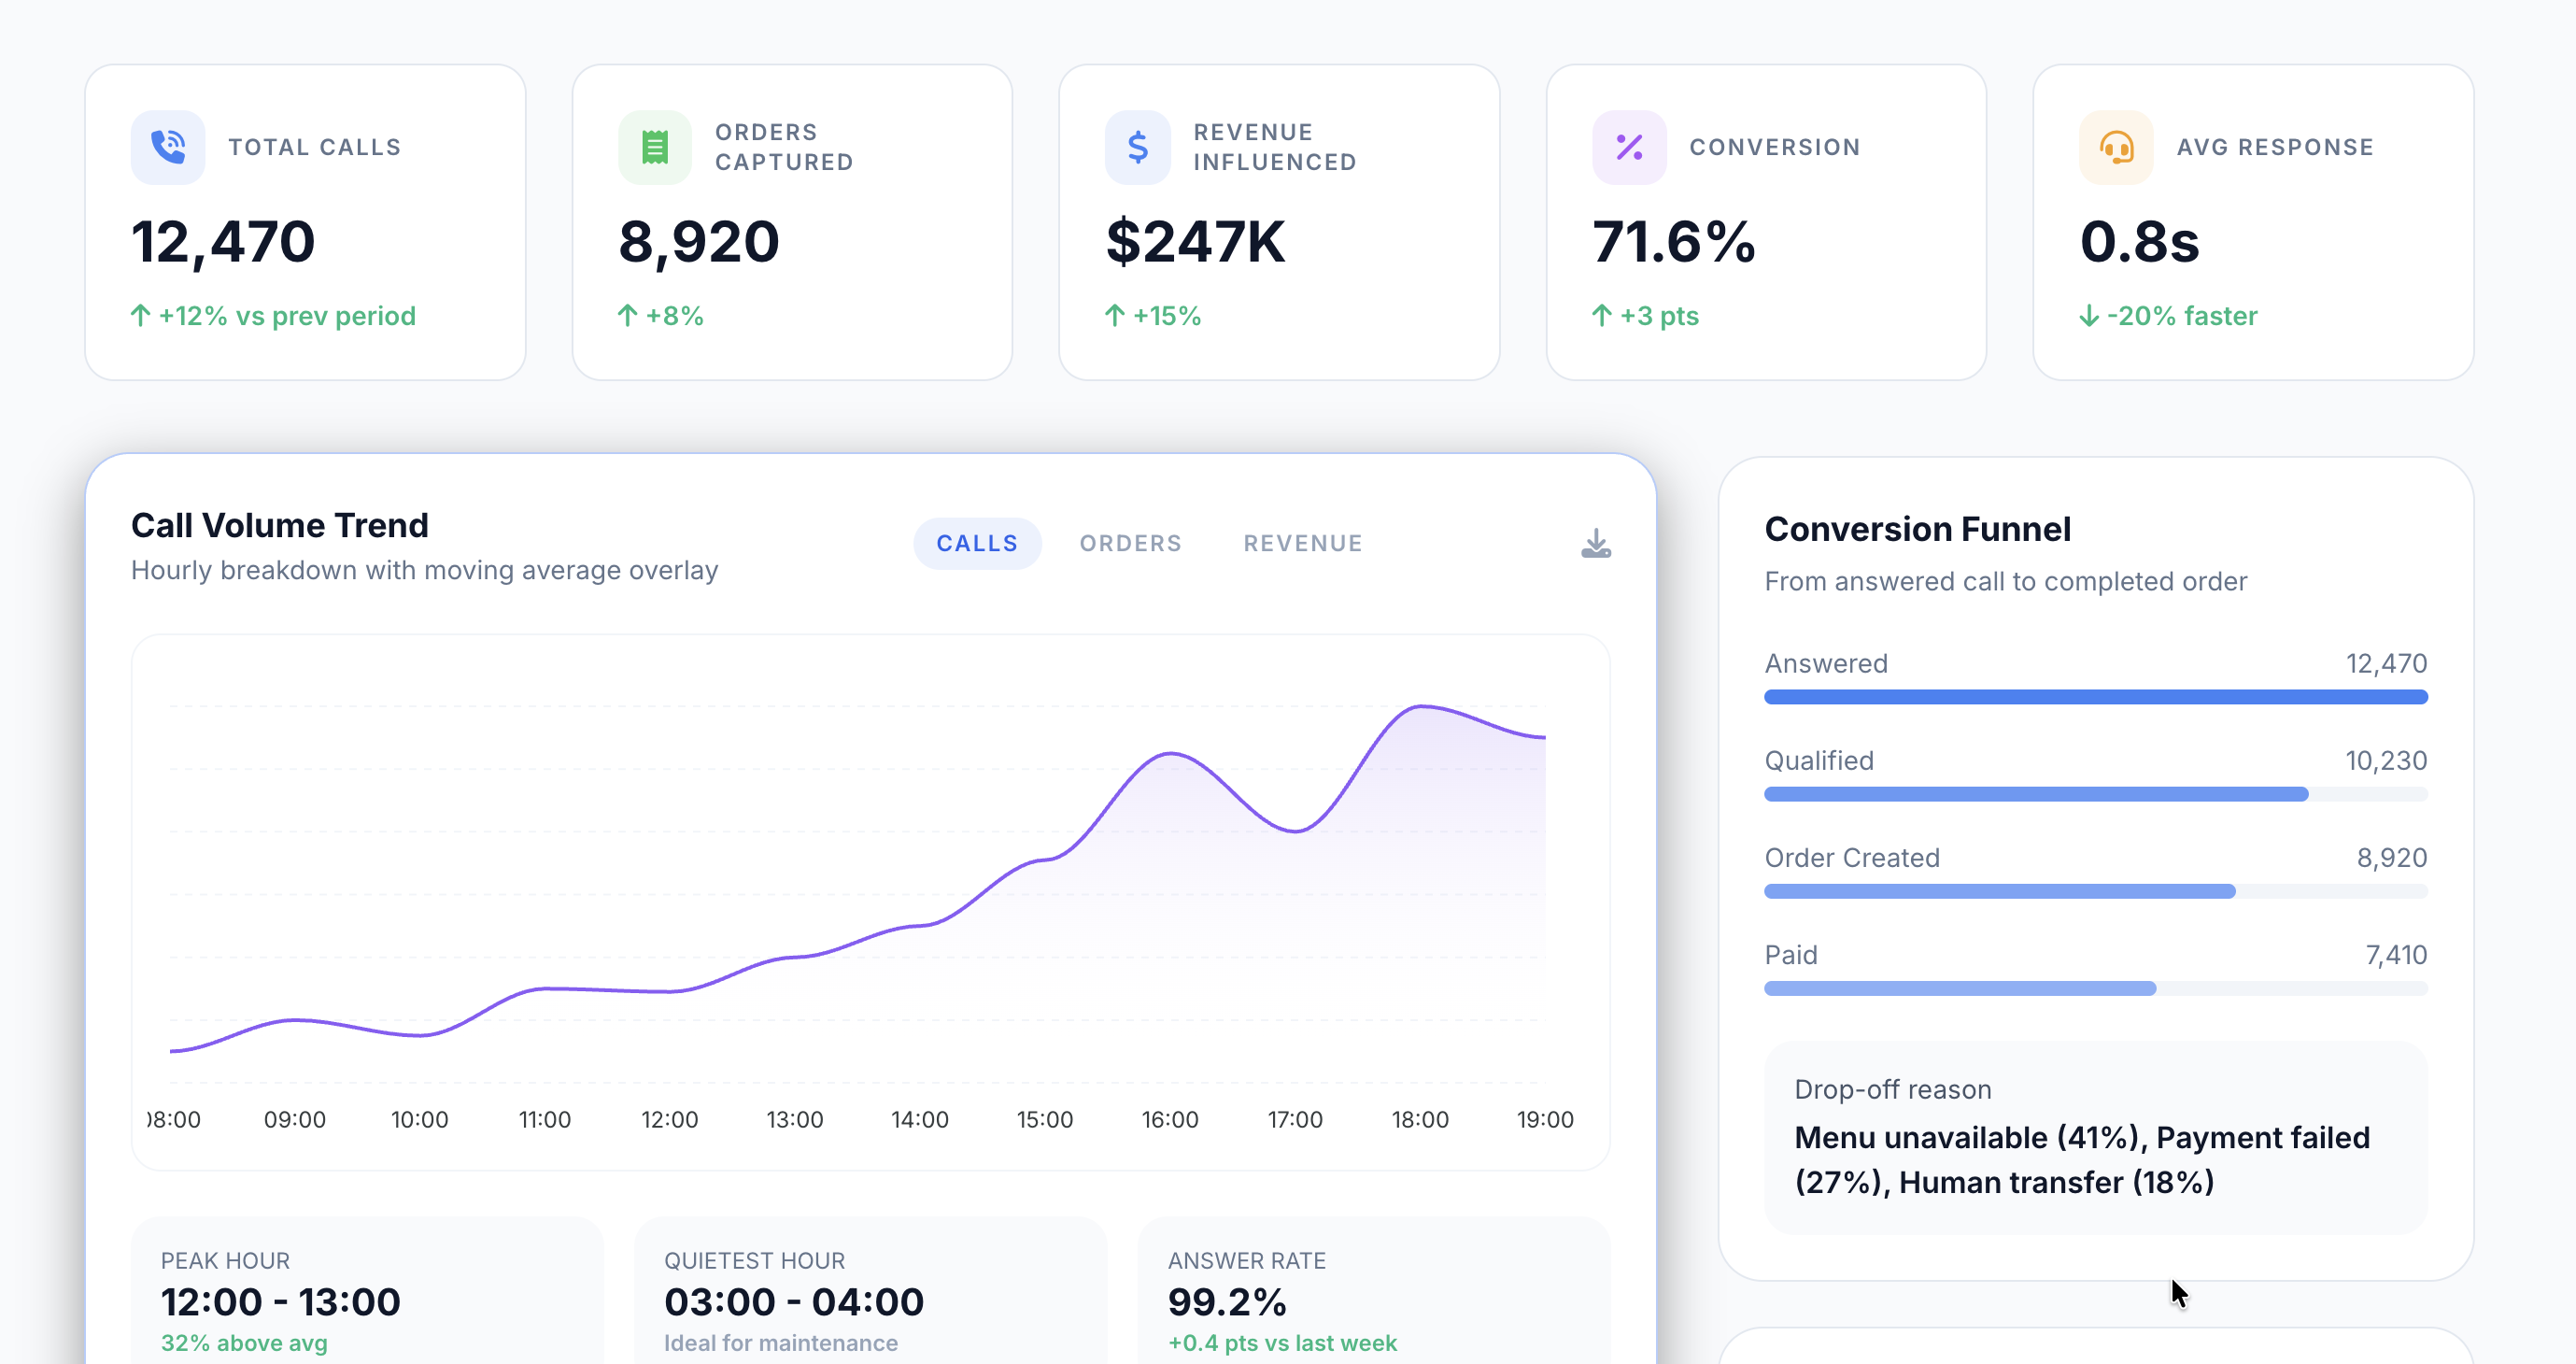Click the Avg Response headset icon

point(2115,147)
